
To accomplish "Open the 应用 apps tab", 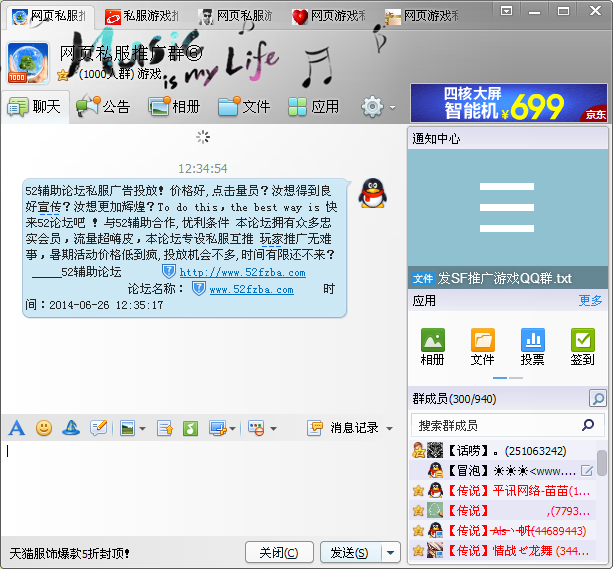I will pos(314,107).
